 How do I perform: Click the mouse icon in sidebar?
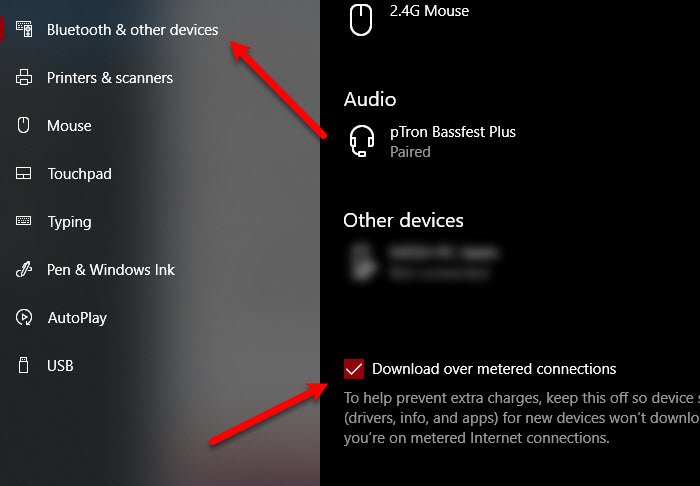click(23, 125)
